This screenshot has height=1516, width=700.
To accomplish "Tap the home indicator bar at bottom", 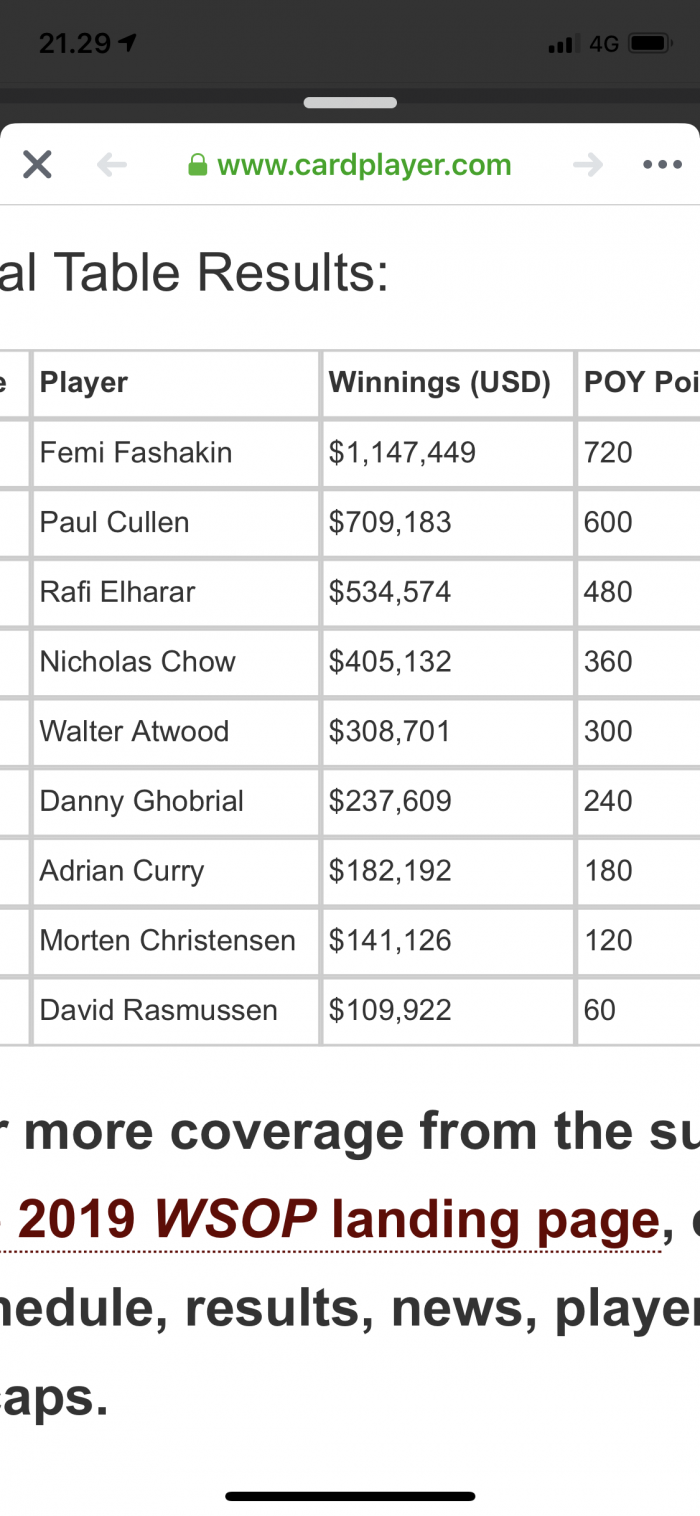I will [x=350, y=1496].
